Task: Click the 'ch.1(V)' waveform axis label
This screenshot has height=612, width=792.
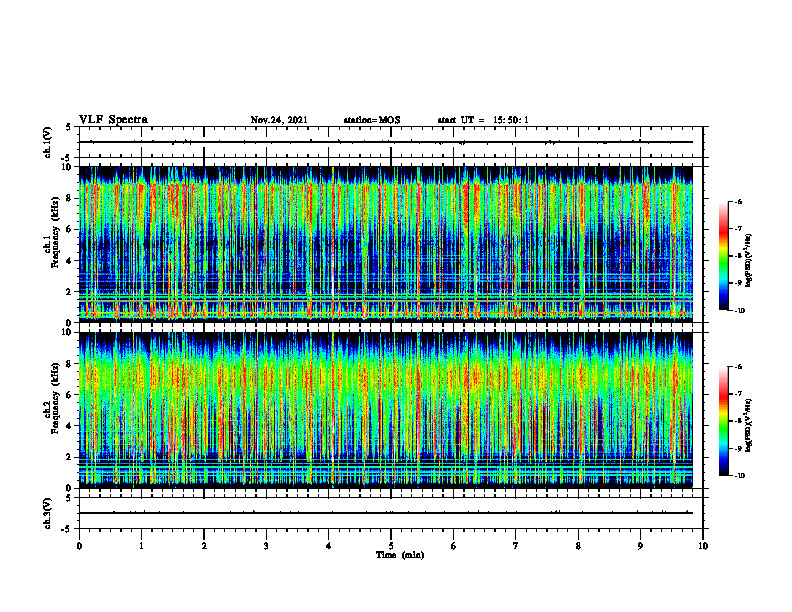Action: point(47,142)
